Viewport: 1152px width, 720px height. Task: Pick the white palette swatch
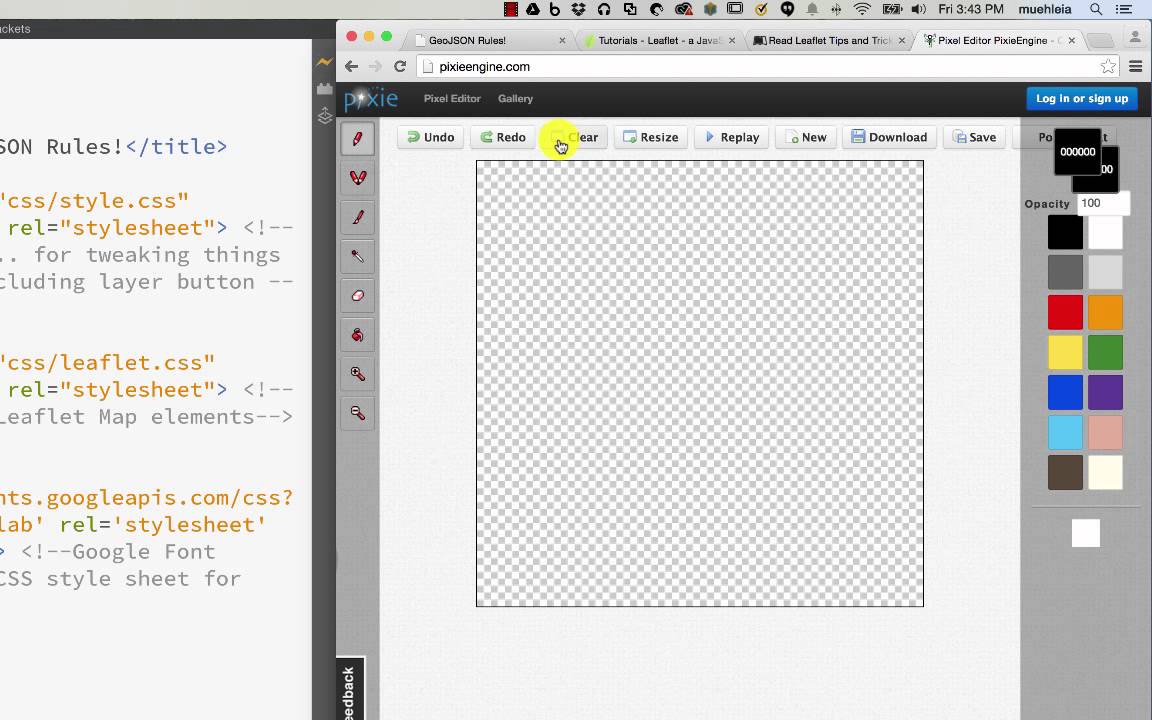pyautogui.click(x=1105, y=232)
